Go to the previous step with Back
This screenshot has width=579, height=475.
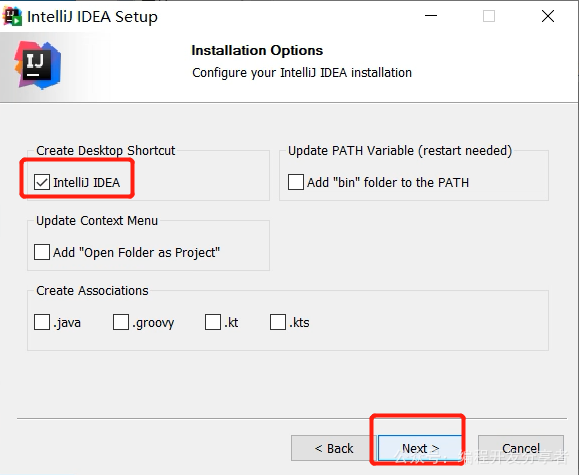pyautogui.click(x=333, y=448)
